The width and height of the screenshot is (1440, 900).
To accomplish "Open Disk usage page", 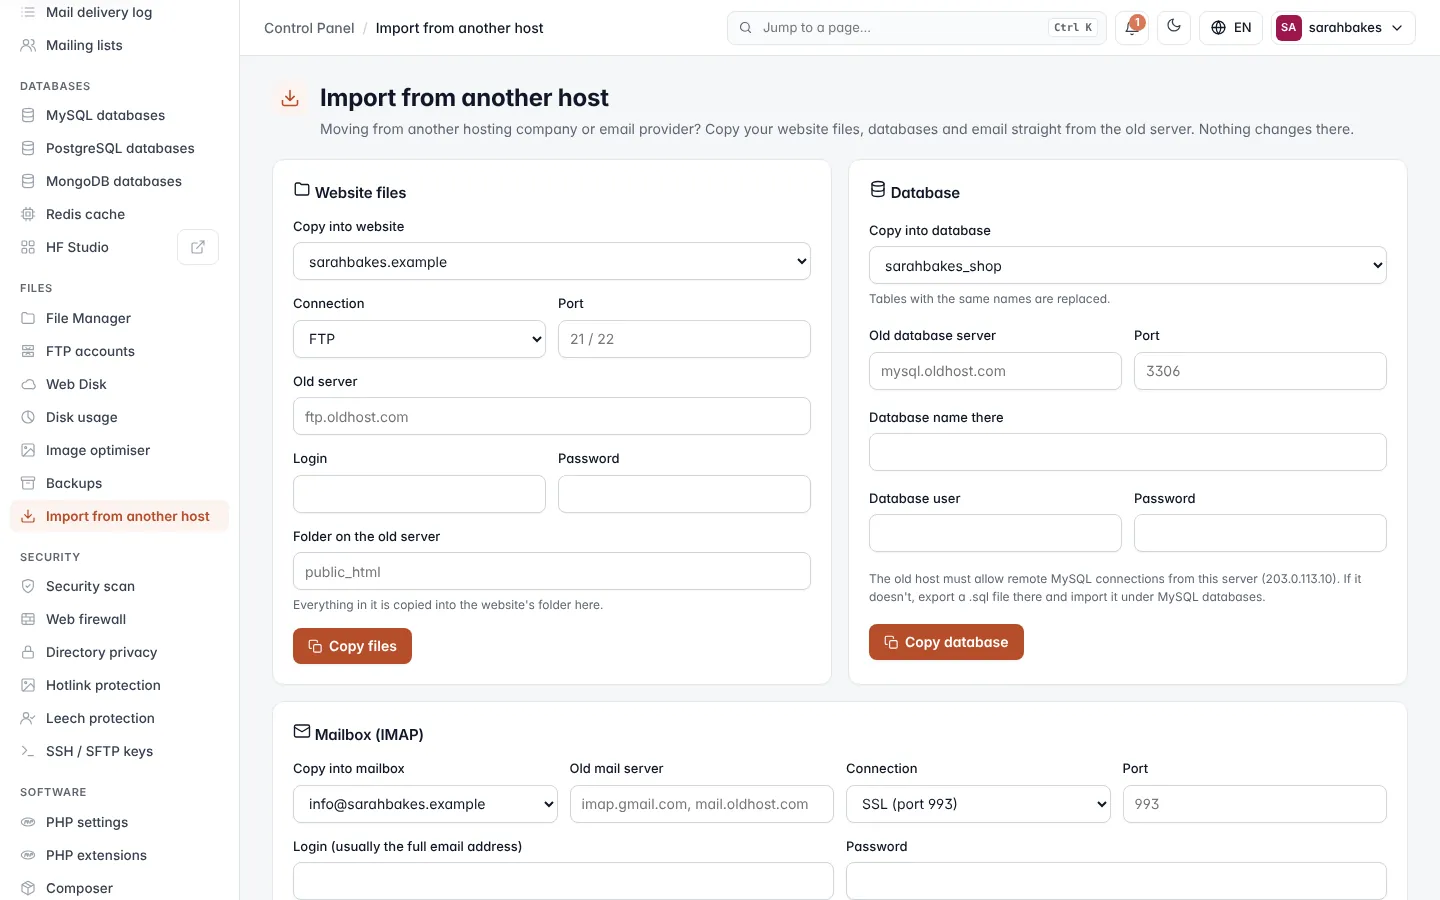I will 119,417.
